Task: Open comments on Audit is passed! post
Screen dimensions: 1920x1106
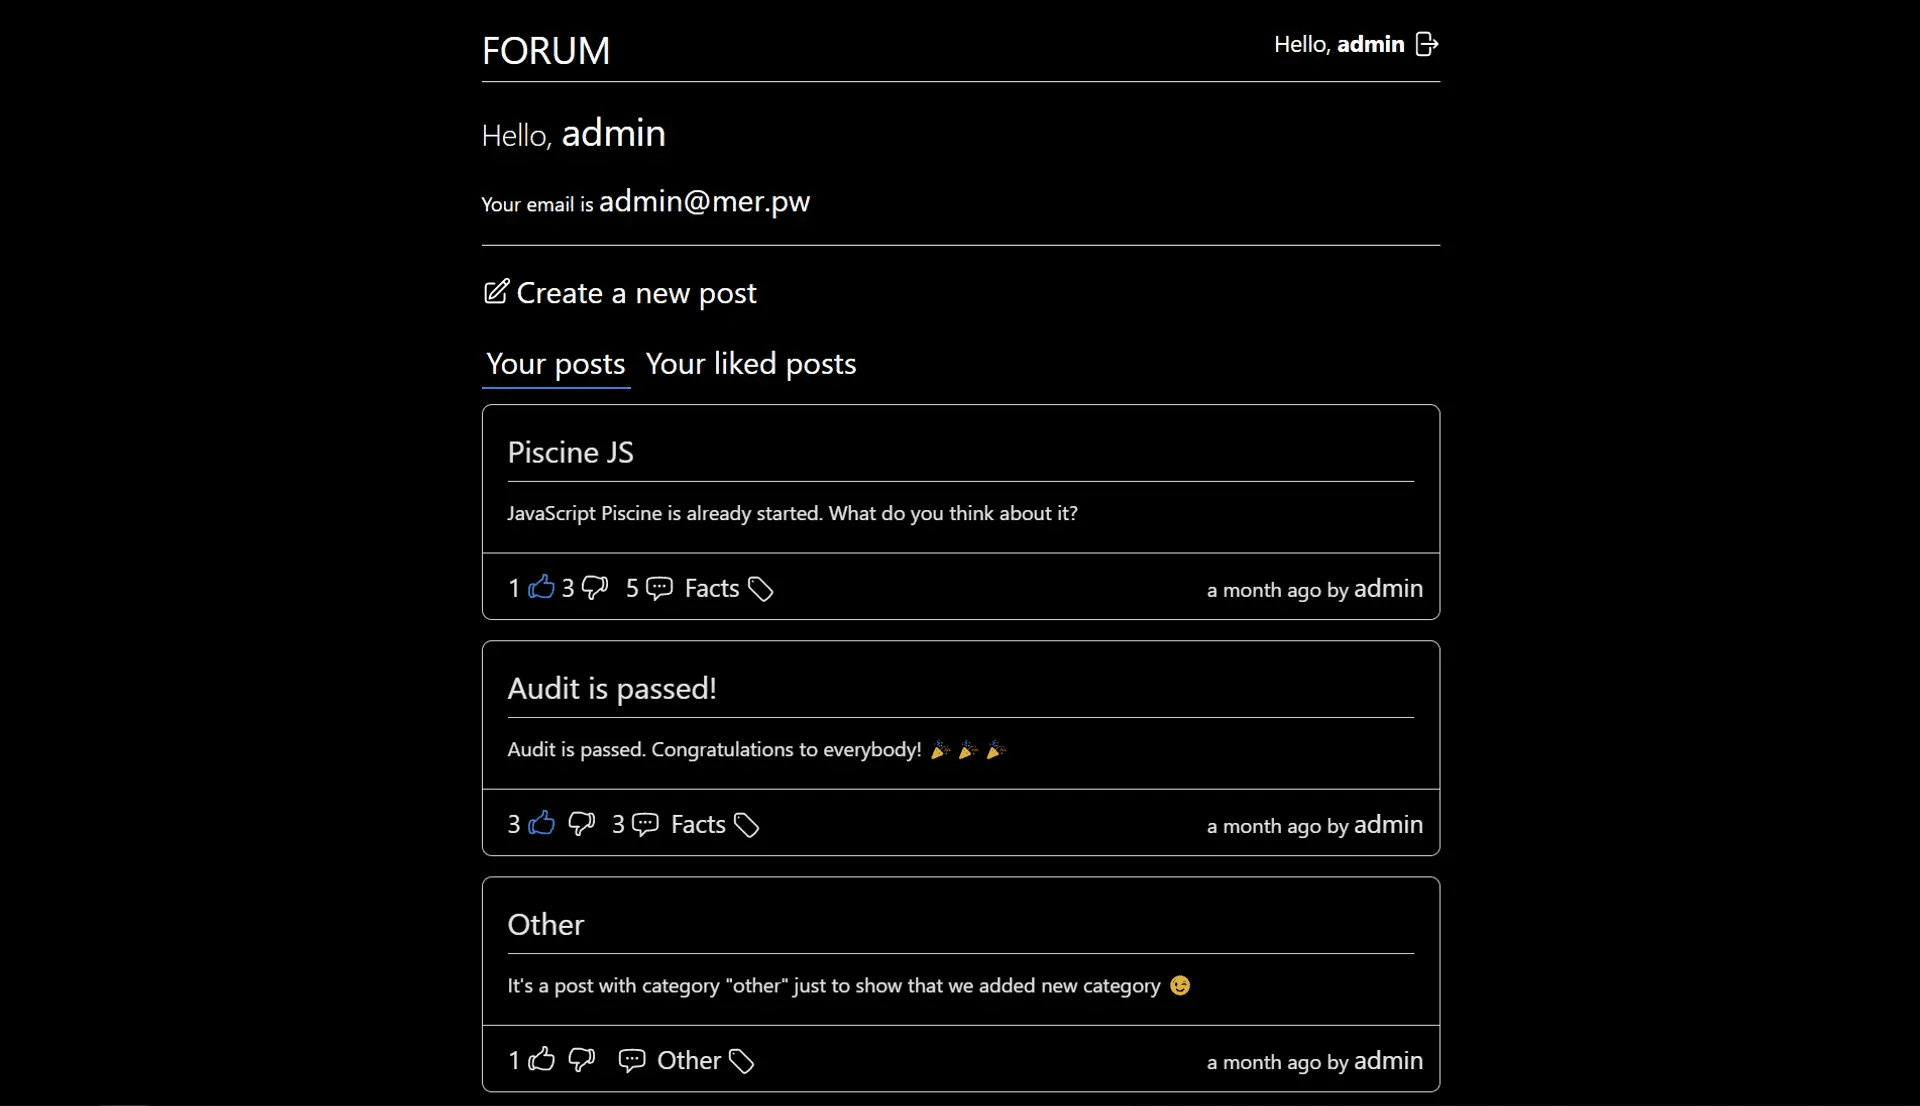Action: 645,824
